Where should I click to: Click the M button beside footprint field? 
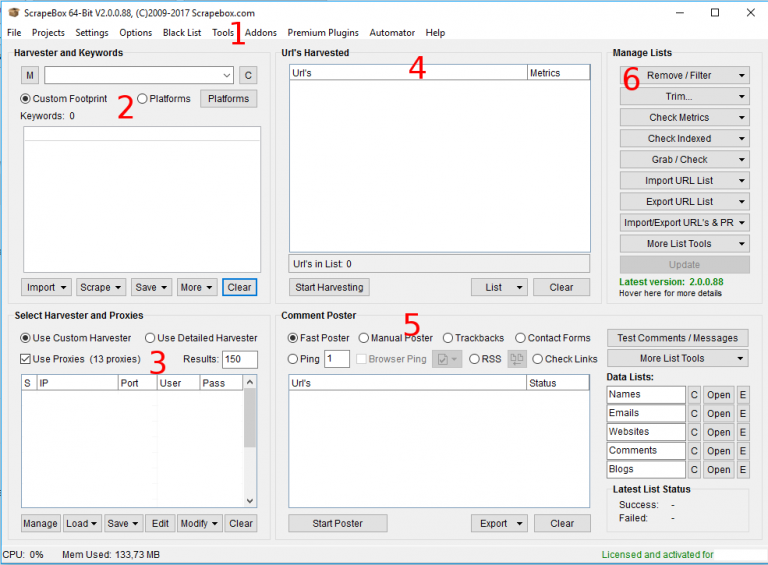(x=30, y=75)
